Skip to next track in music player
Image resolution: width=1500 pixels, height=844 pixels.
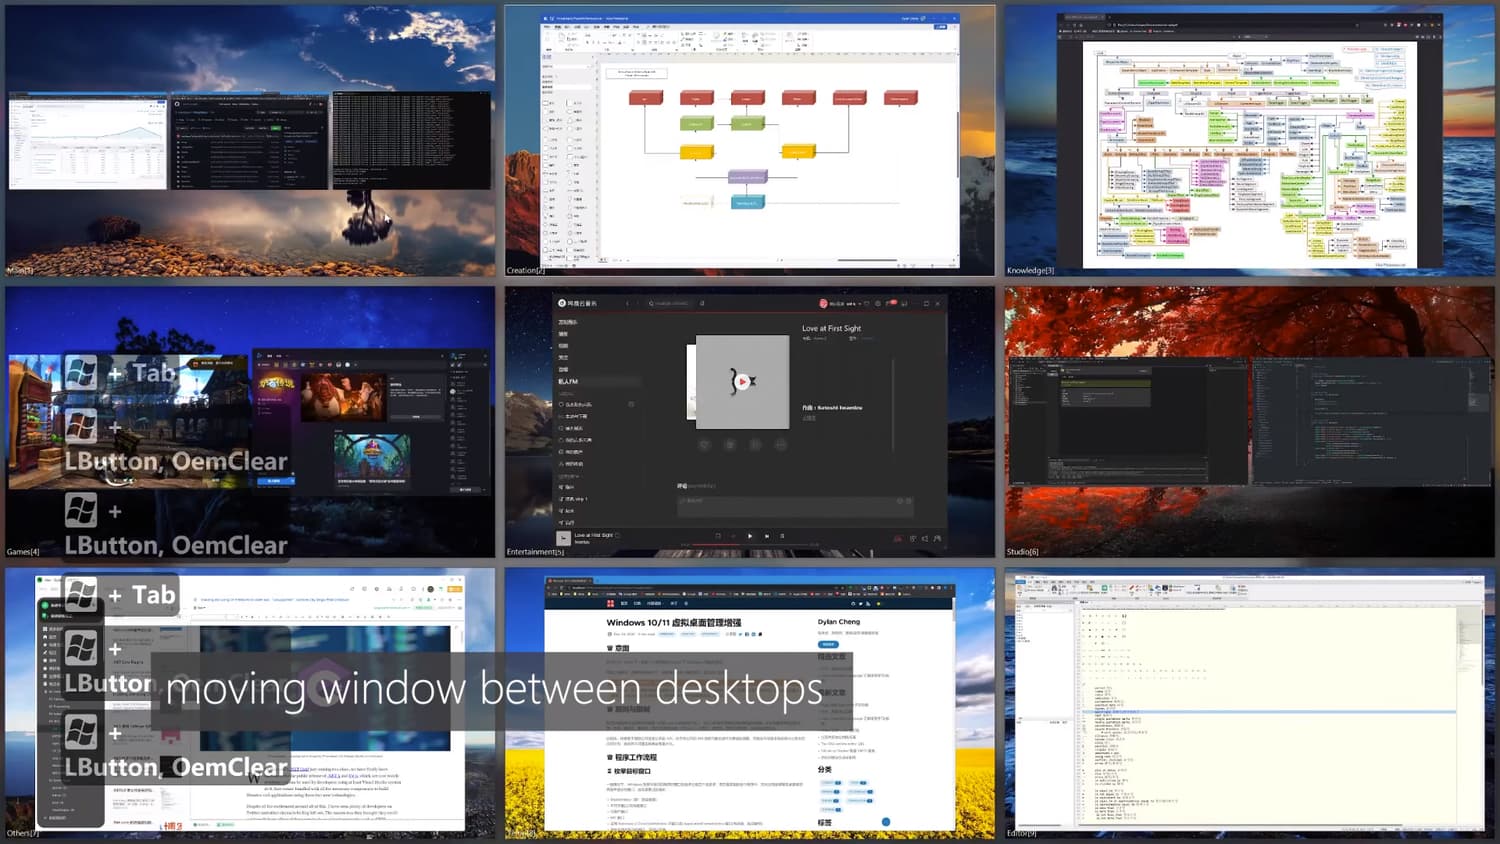[767, 536]
